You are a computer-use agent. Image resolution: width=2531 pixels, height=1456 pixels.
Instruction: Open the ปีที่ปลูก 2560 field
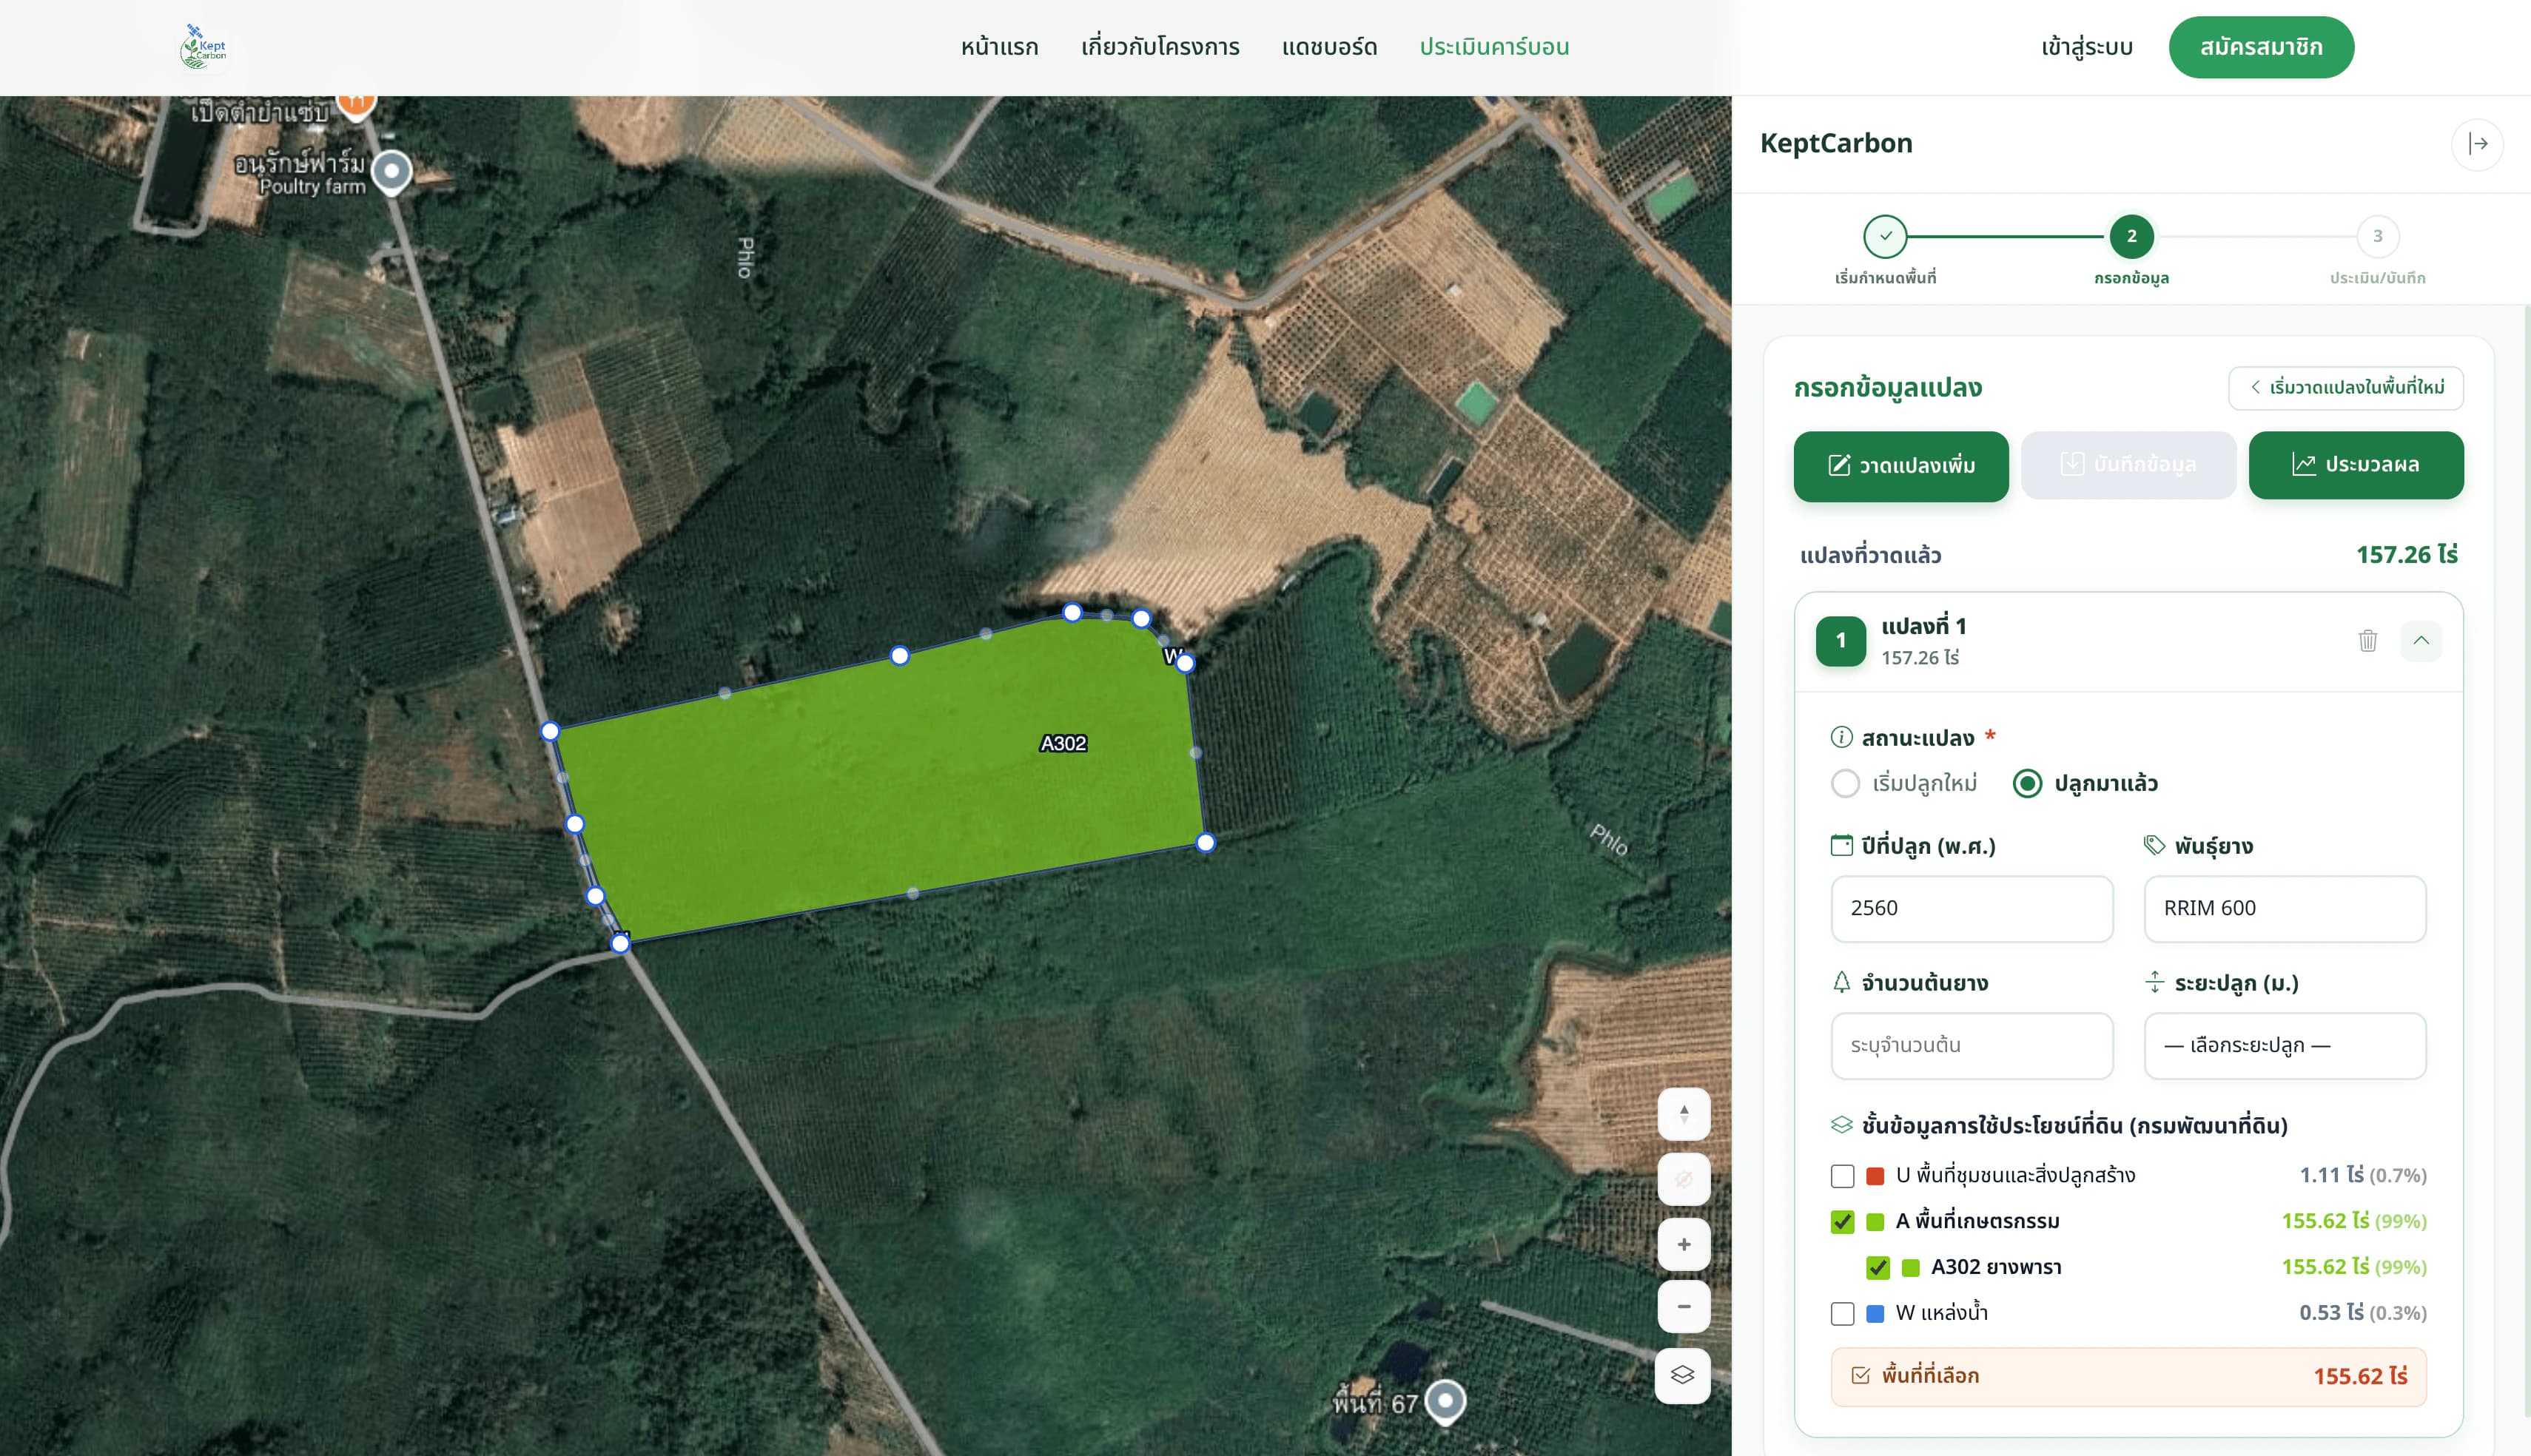pyautogui.click(x=1972, y=909)
